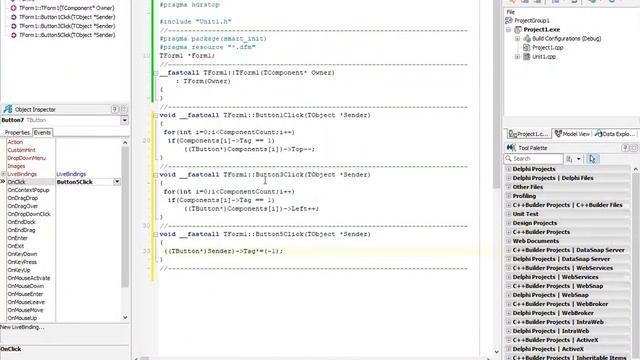
Task: Select TForm1 constructor in structure tree
Action: point(67,8)
